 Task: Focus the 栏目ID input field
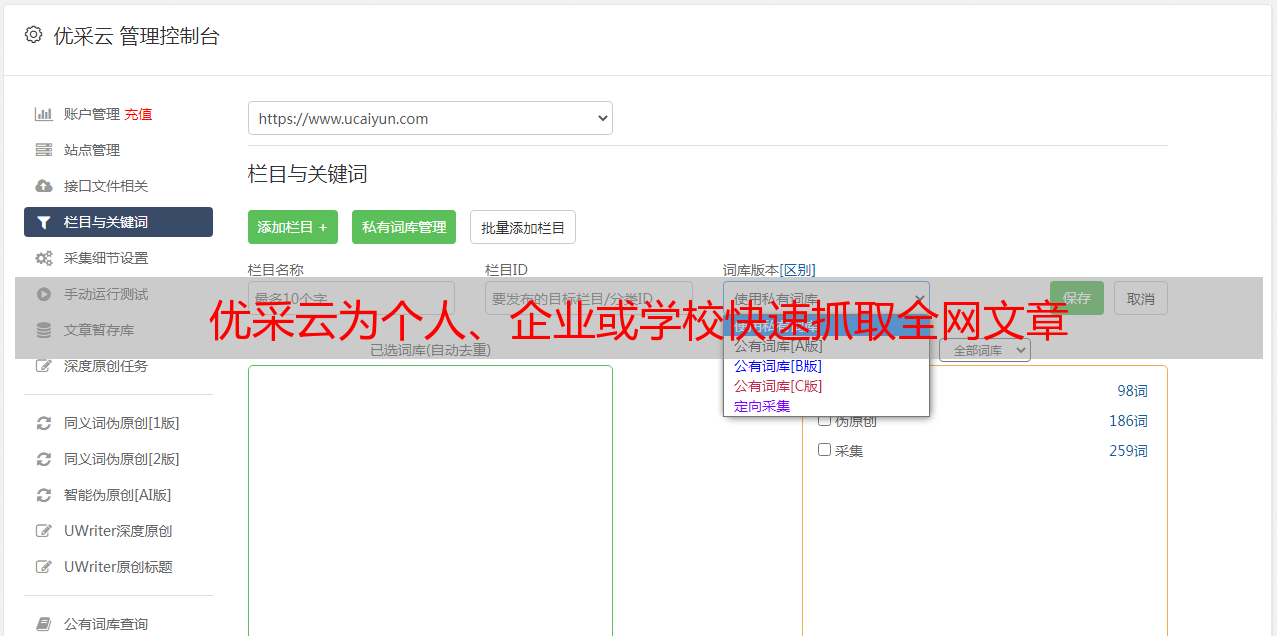pos(589,298)
